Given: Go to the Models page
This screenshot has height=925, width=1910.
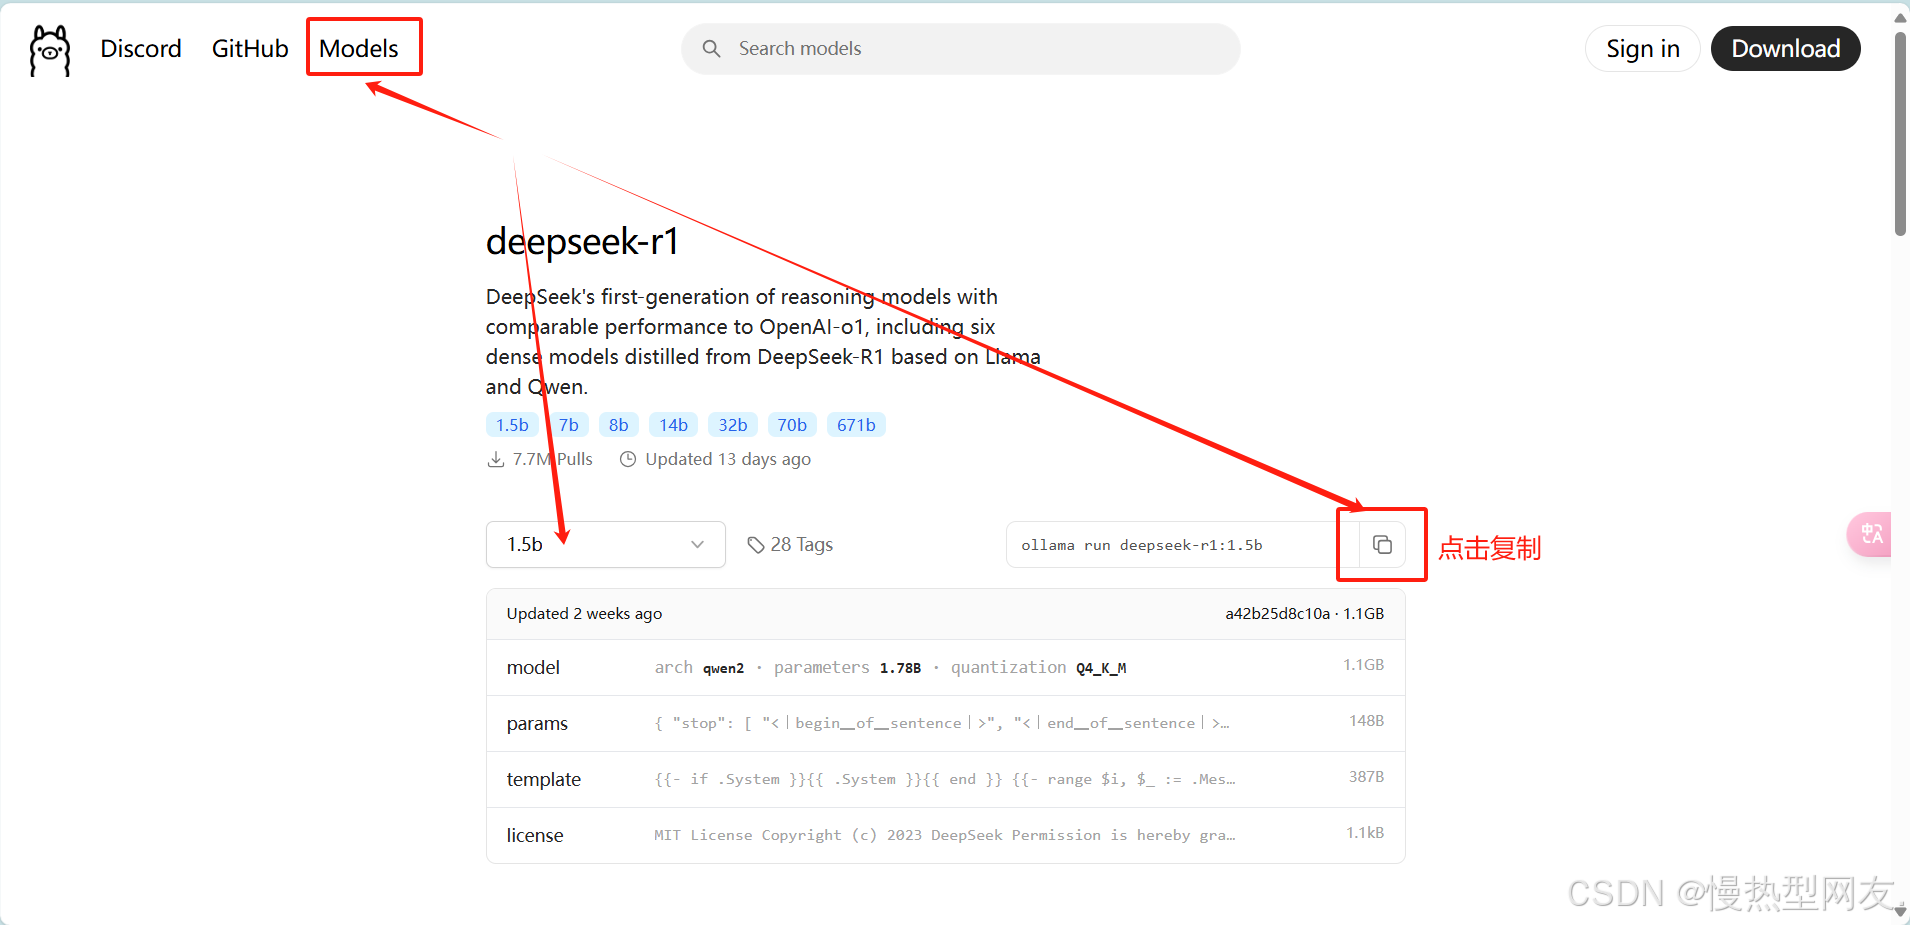Looking at the screenshot, I should pyautogui.click(x=359, y=49).
